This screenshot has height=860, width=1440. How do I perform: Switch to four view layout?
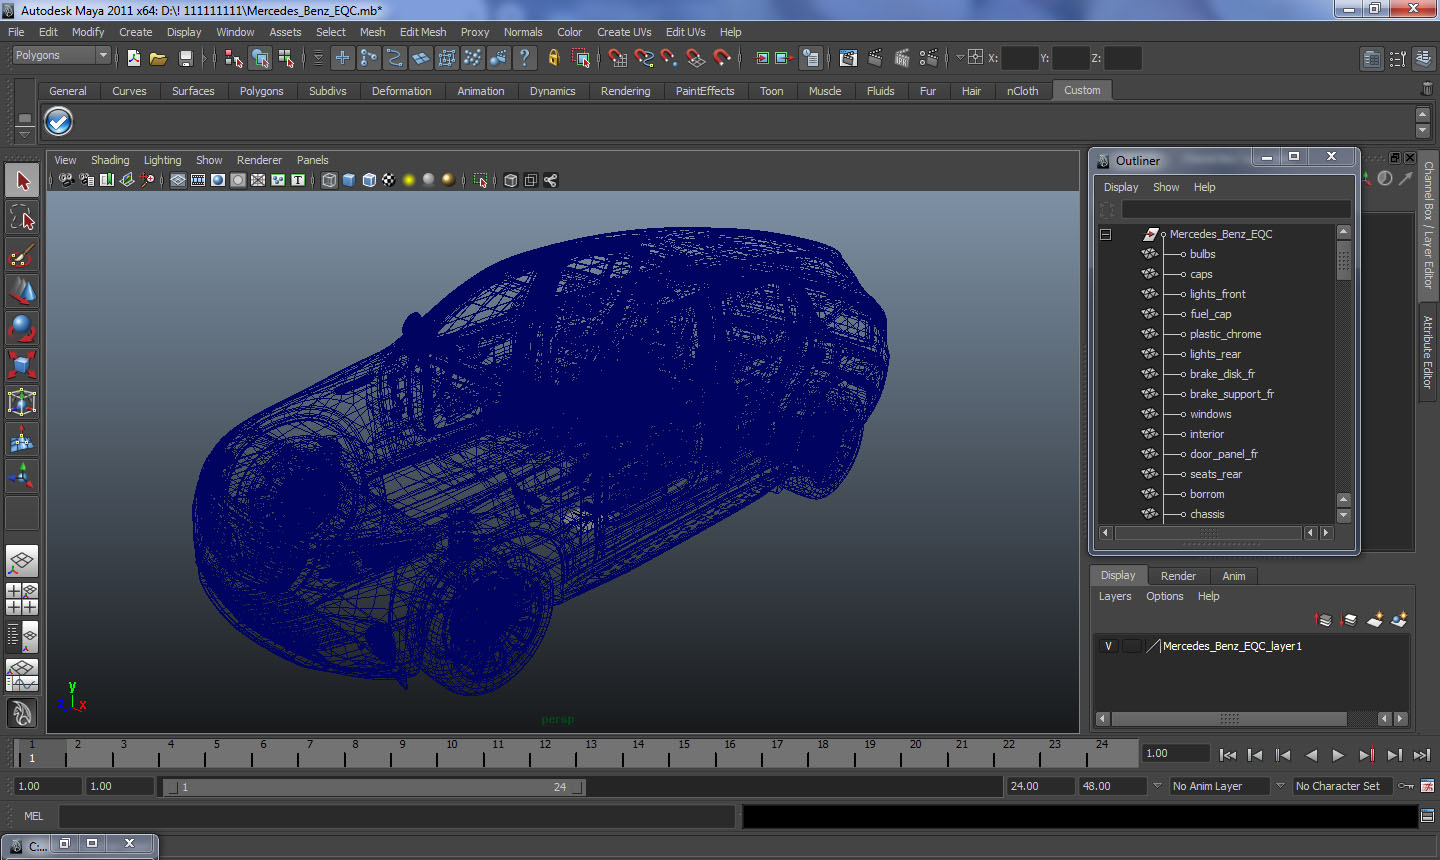(22, 598)
